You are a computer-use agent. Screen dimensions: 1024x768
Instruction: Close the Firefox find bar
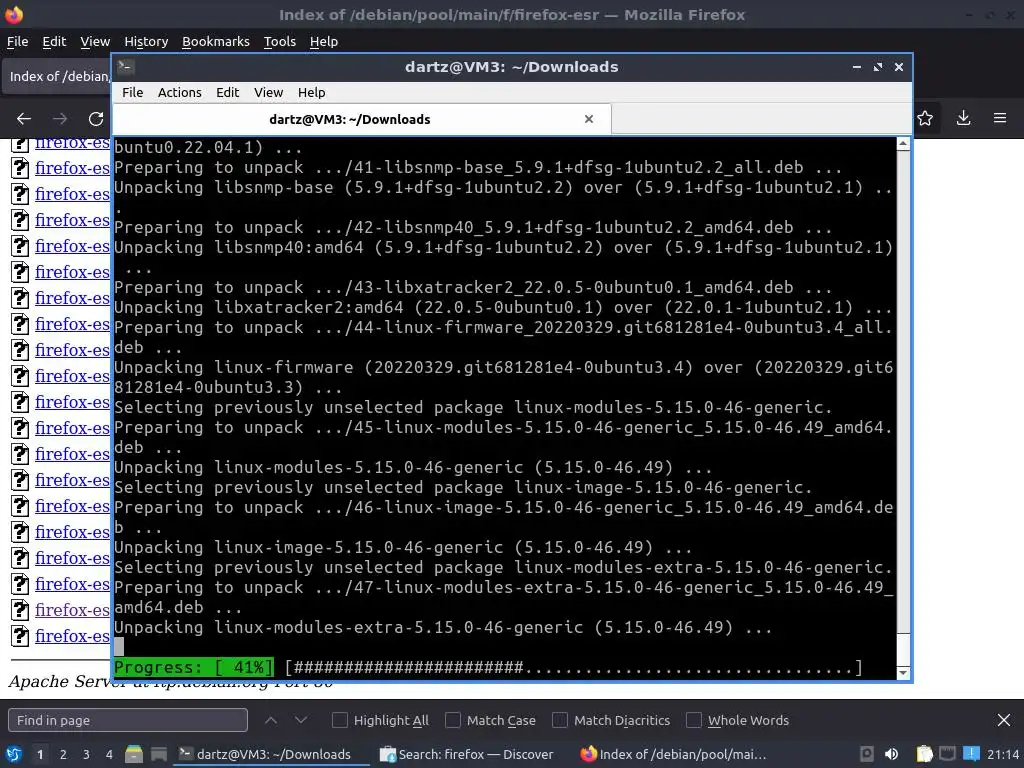coord(1004,720)
